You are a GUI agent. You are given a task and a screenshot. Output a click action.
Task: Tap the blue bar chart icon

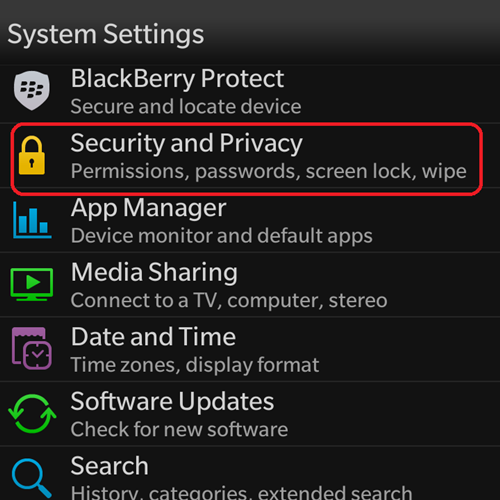click(x=32, y=220)
